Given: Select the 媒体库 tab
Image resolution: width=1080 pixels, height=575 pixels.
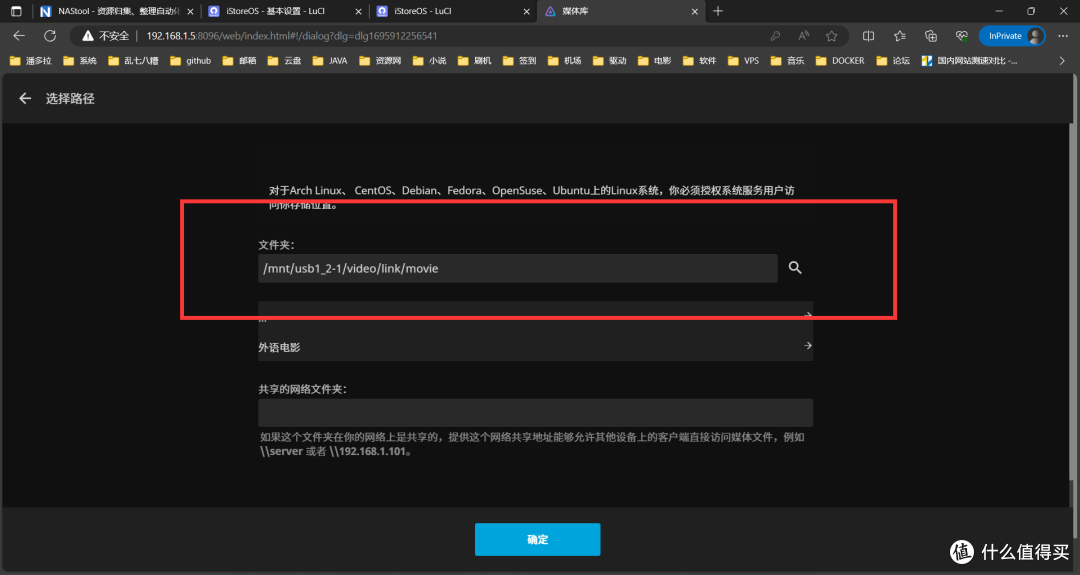Looking at the screenshot, I should [621, 12].
